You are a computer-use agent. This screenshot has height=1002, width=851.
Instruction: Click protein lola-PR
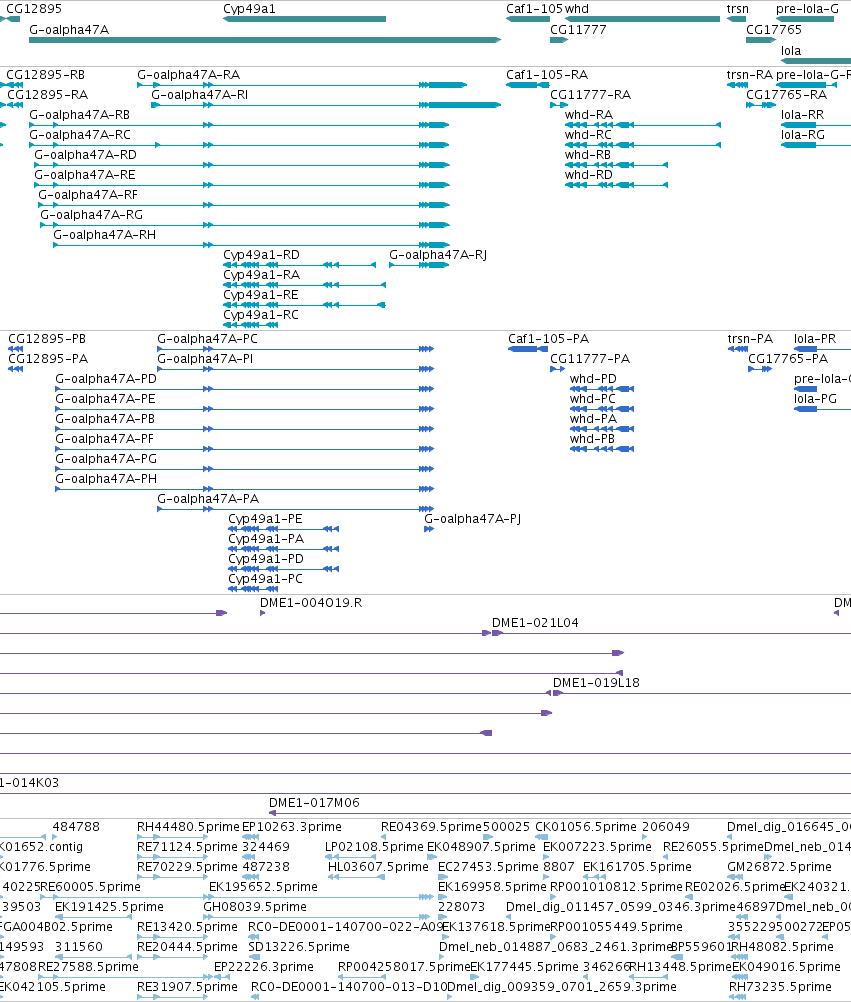click(815, 339)
